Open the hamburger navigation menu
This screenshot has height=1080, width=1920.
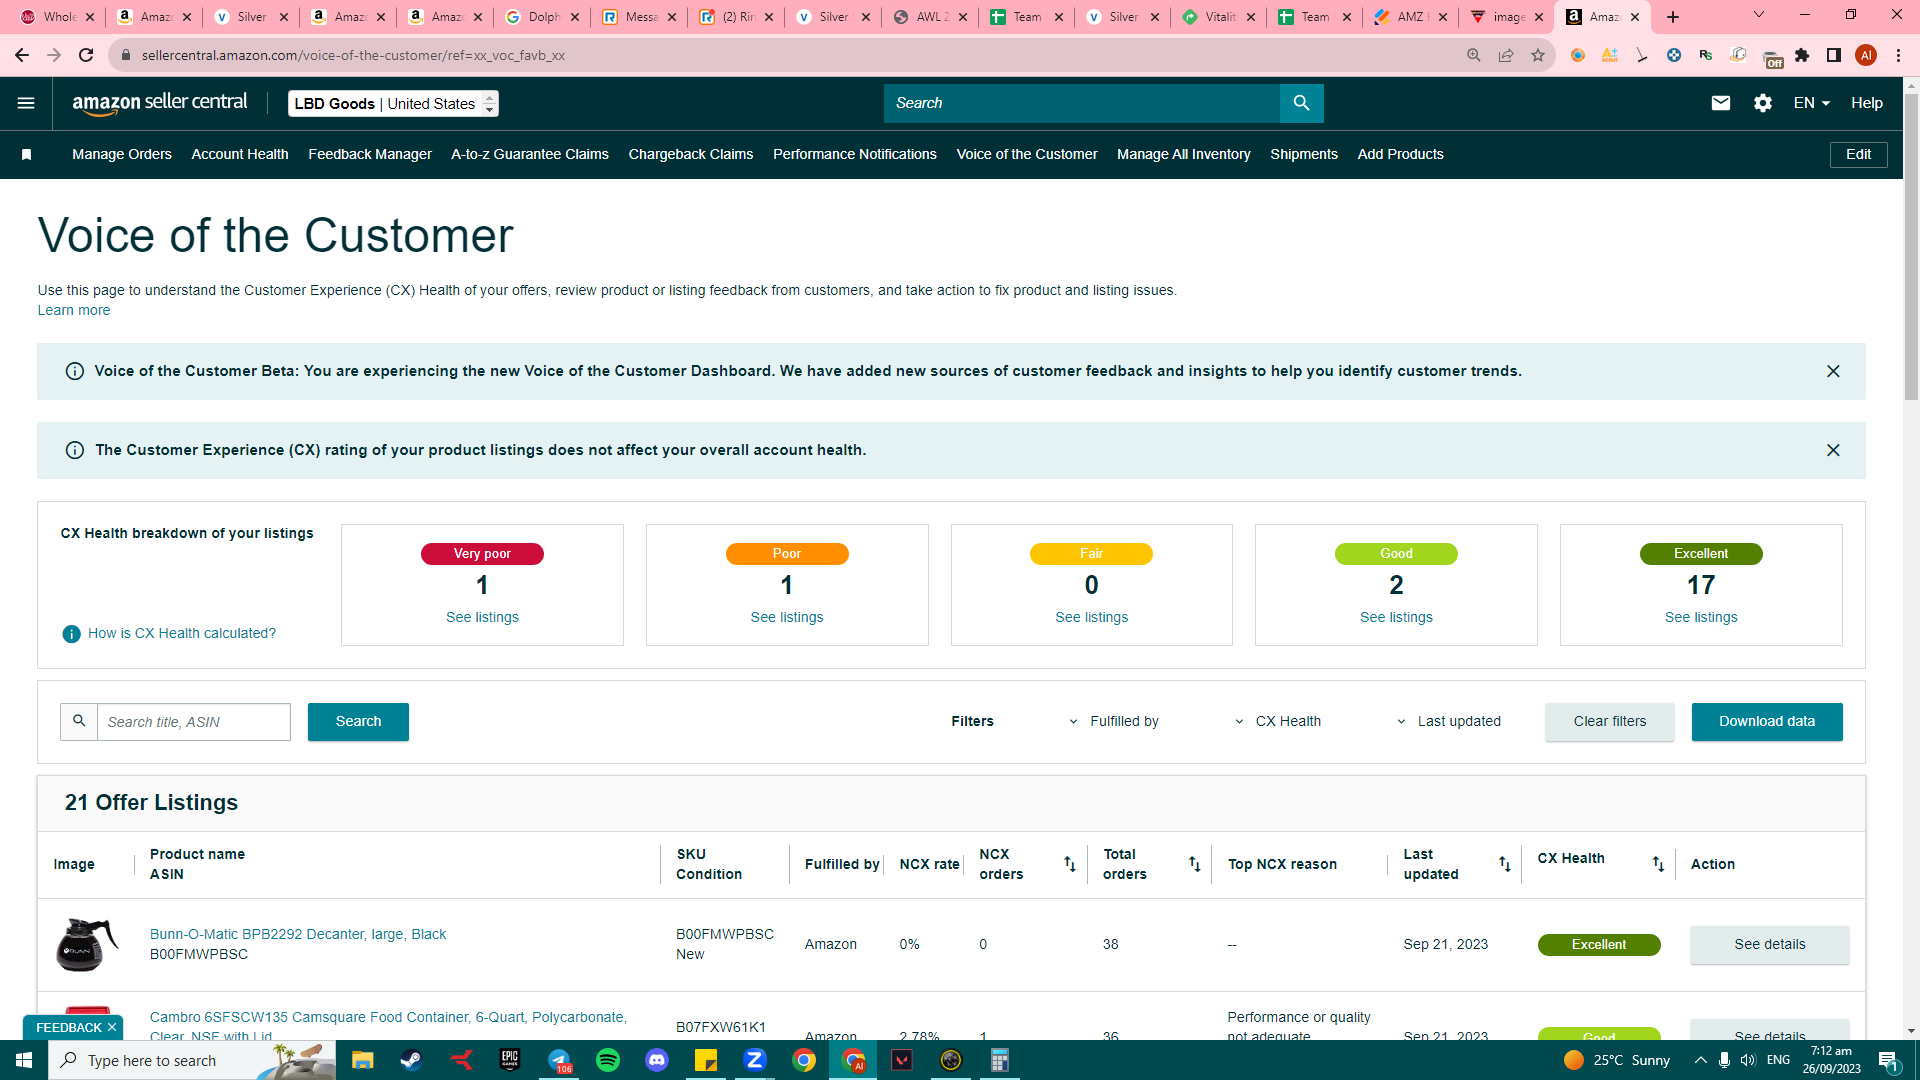pos(26,103)
